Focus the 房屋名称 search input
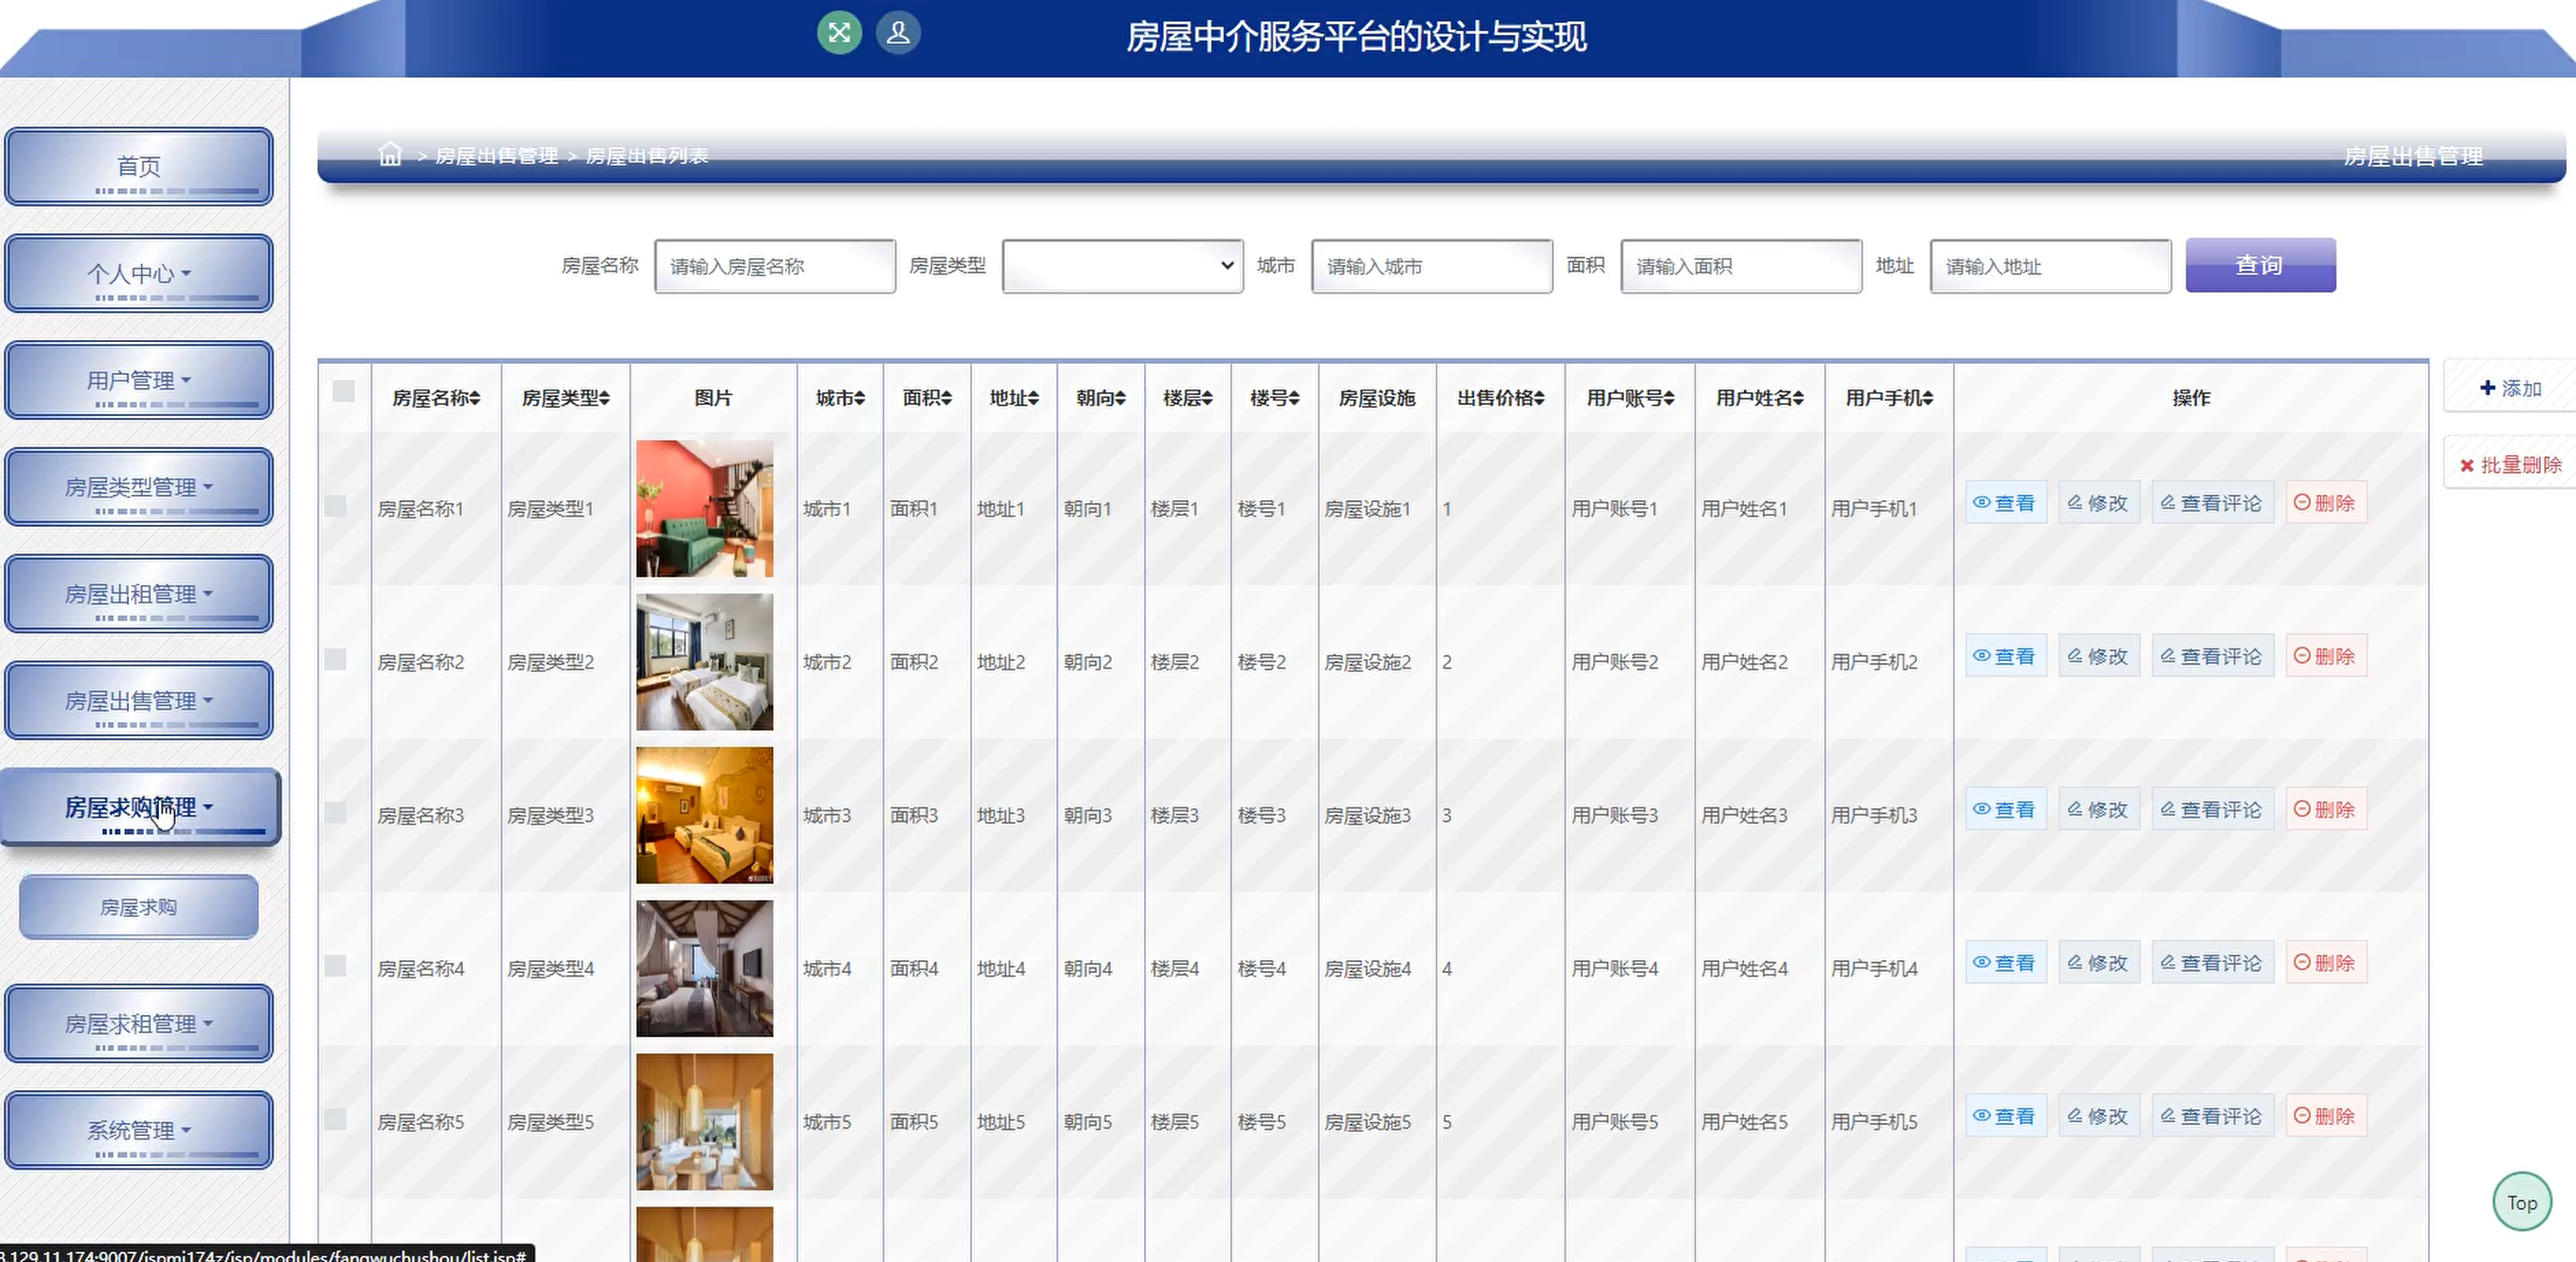 click(775, 266)
